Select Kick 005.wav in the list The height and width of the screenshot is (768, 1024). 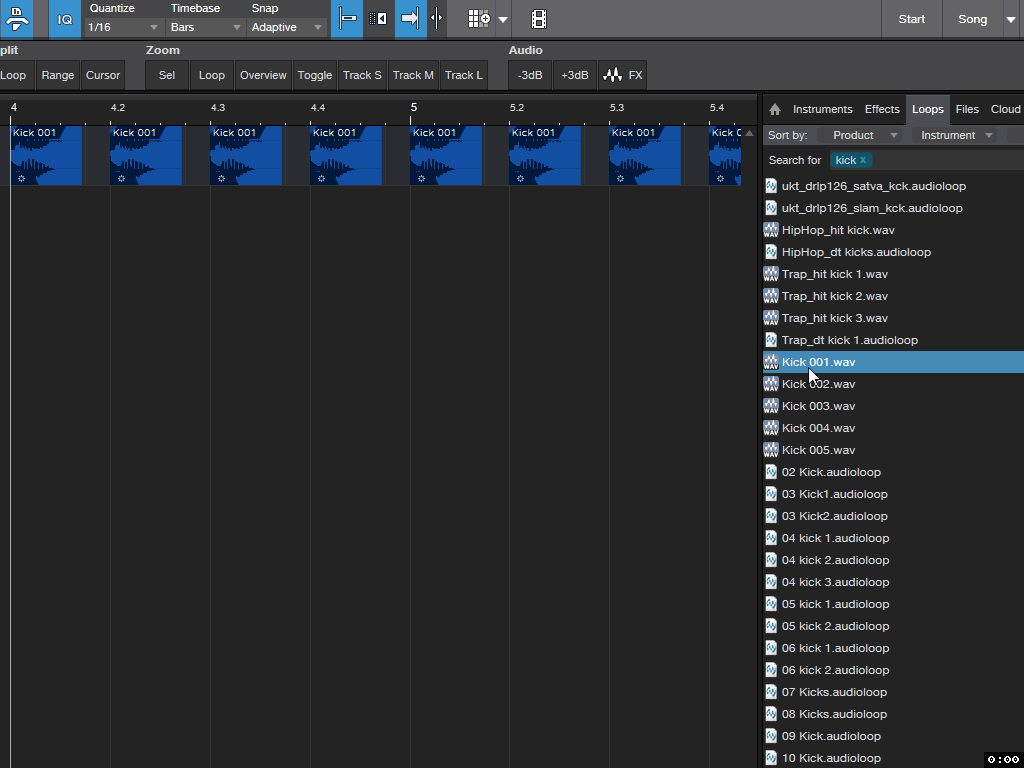[x=893, y=450]
